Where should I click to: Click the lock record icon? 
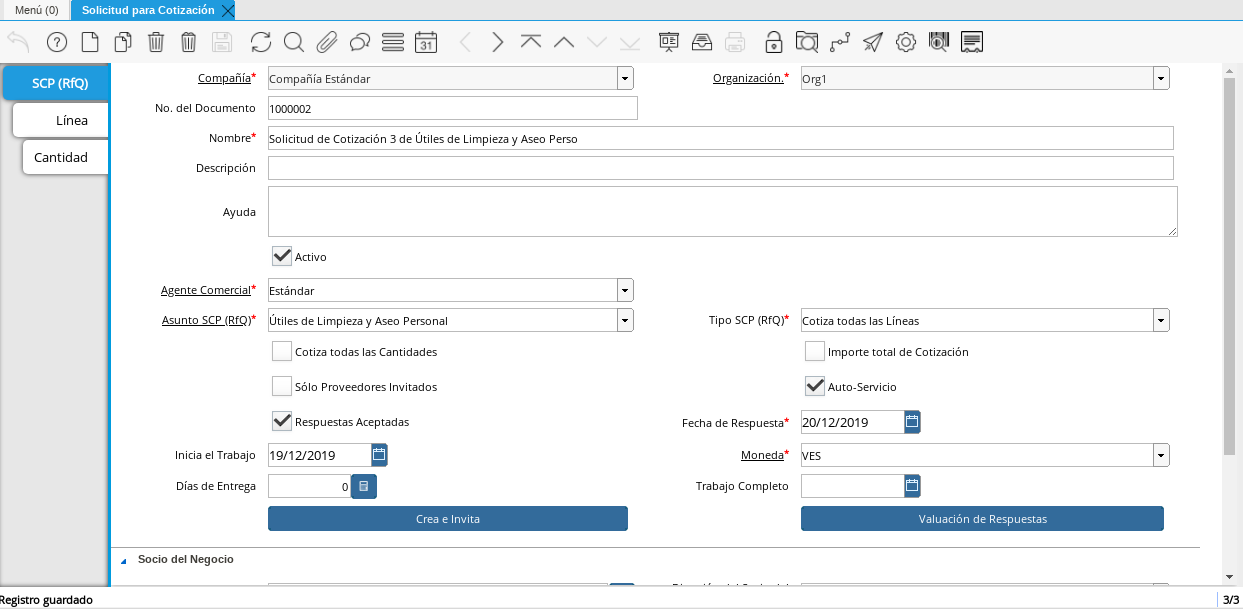(773, 42)
